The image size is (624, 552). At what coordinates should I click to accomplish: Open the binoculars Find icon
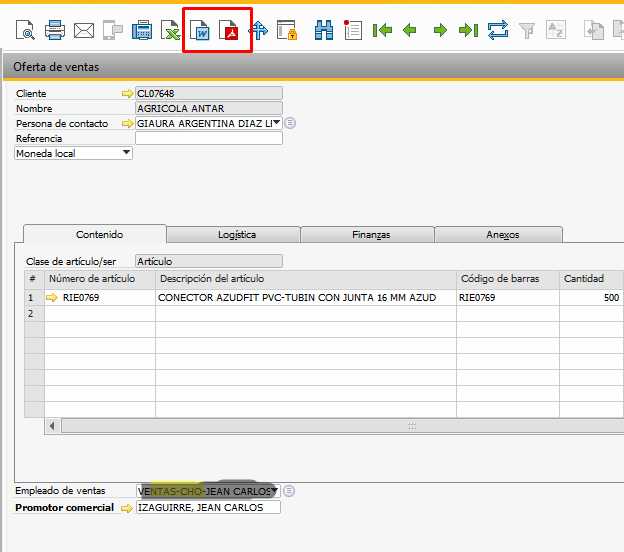(x=324, y=31)
